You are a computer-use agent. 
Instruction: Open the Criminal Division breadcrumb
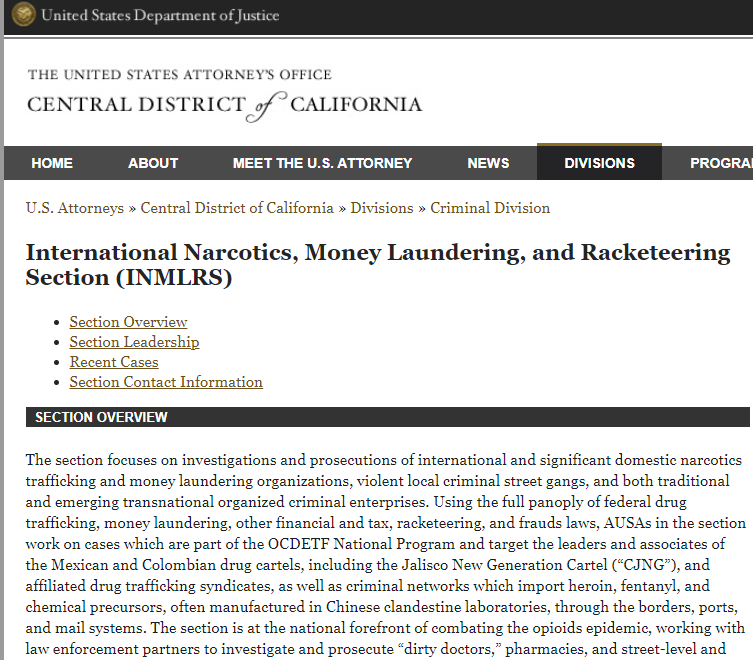tap(490, 208)
